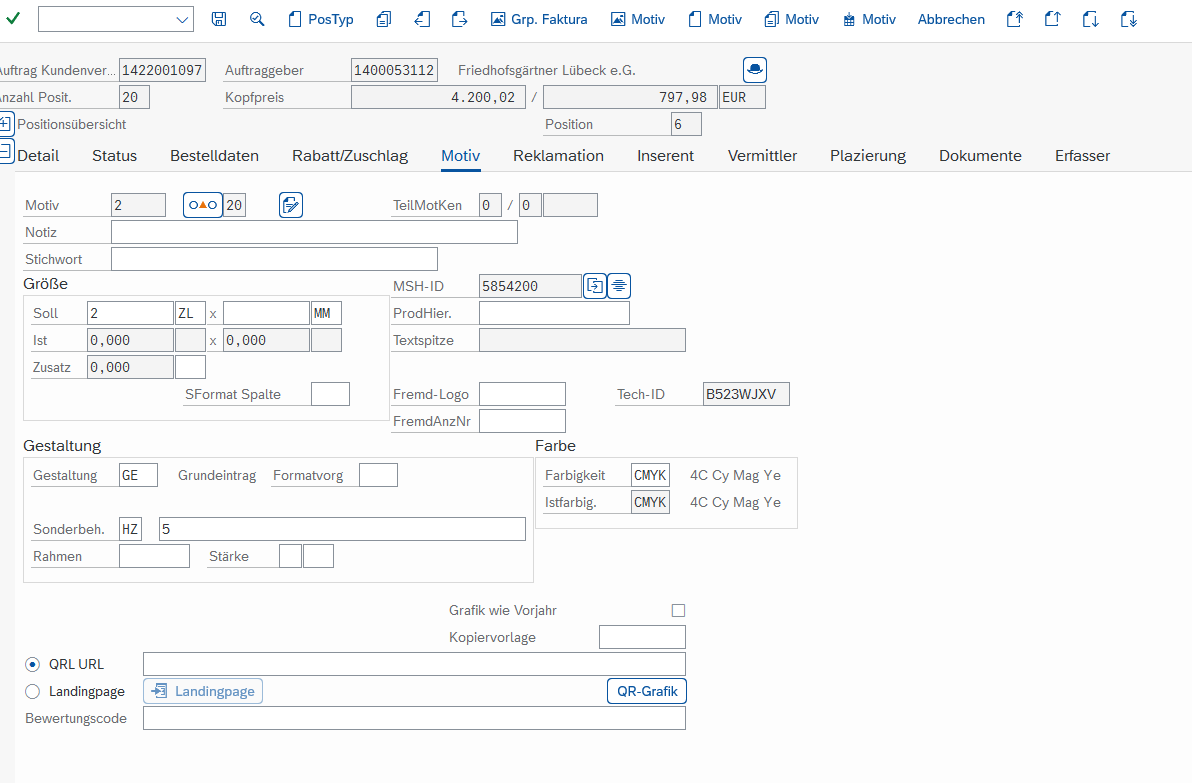Image resolution: width=1192 pixels, height=783 pixels.
Task: Click the Position number field showing 6
Action: [x=686, y=124]
